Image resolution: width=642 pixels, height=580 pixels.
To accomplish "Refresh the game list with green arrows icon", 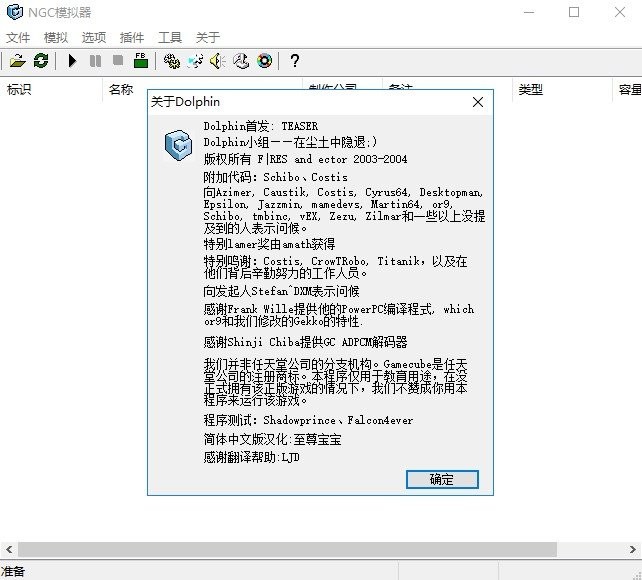I will point(41,61).
